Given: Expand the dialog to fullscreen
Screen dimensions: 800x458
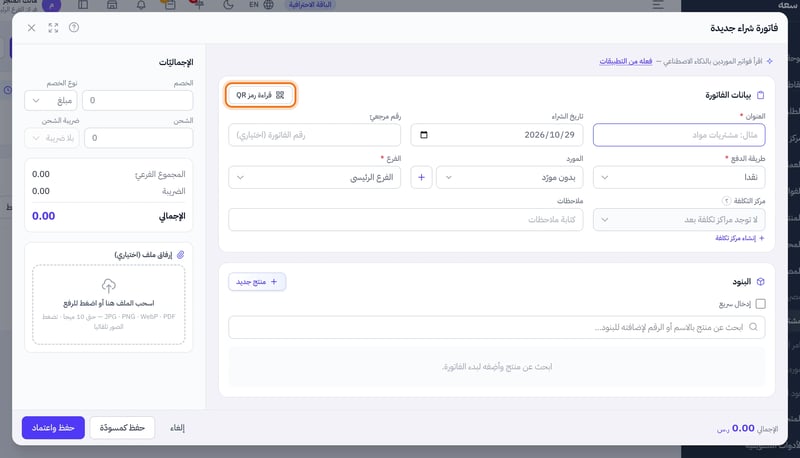Looking at the screenshot, I should coord(53,28).
